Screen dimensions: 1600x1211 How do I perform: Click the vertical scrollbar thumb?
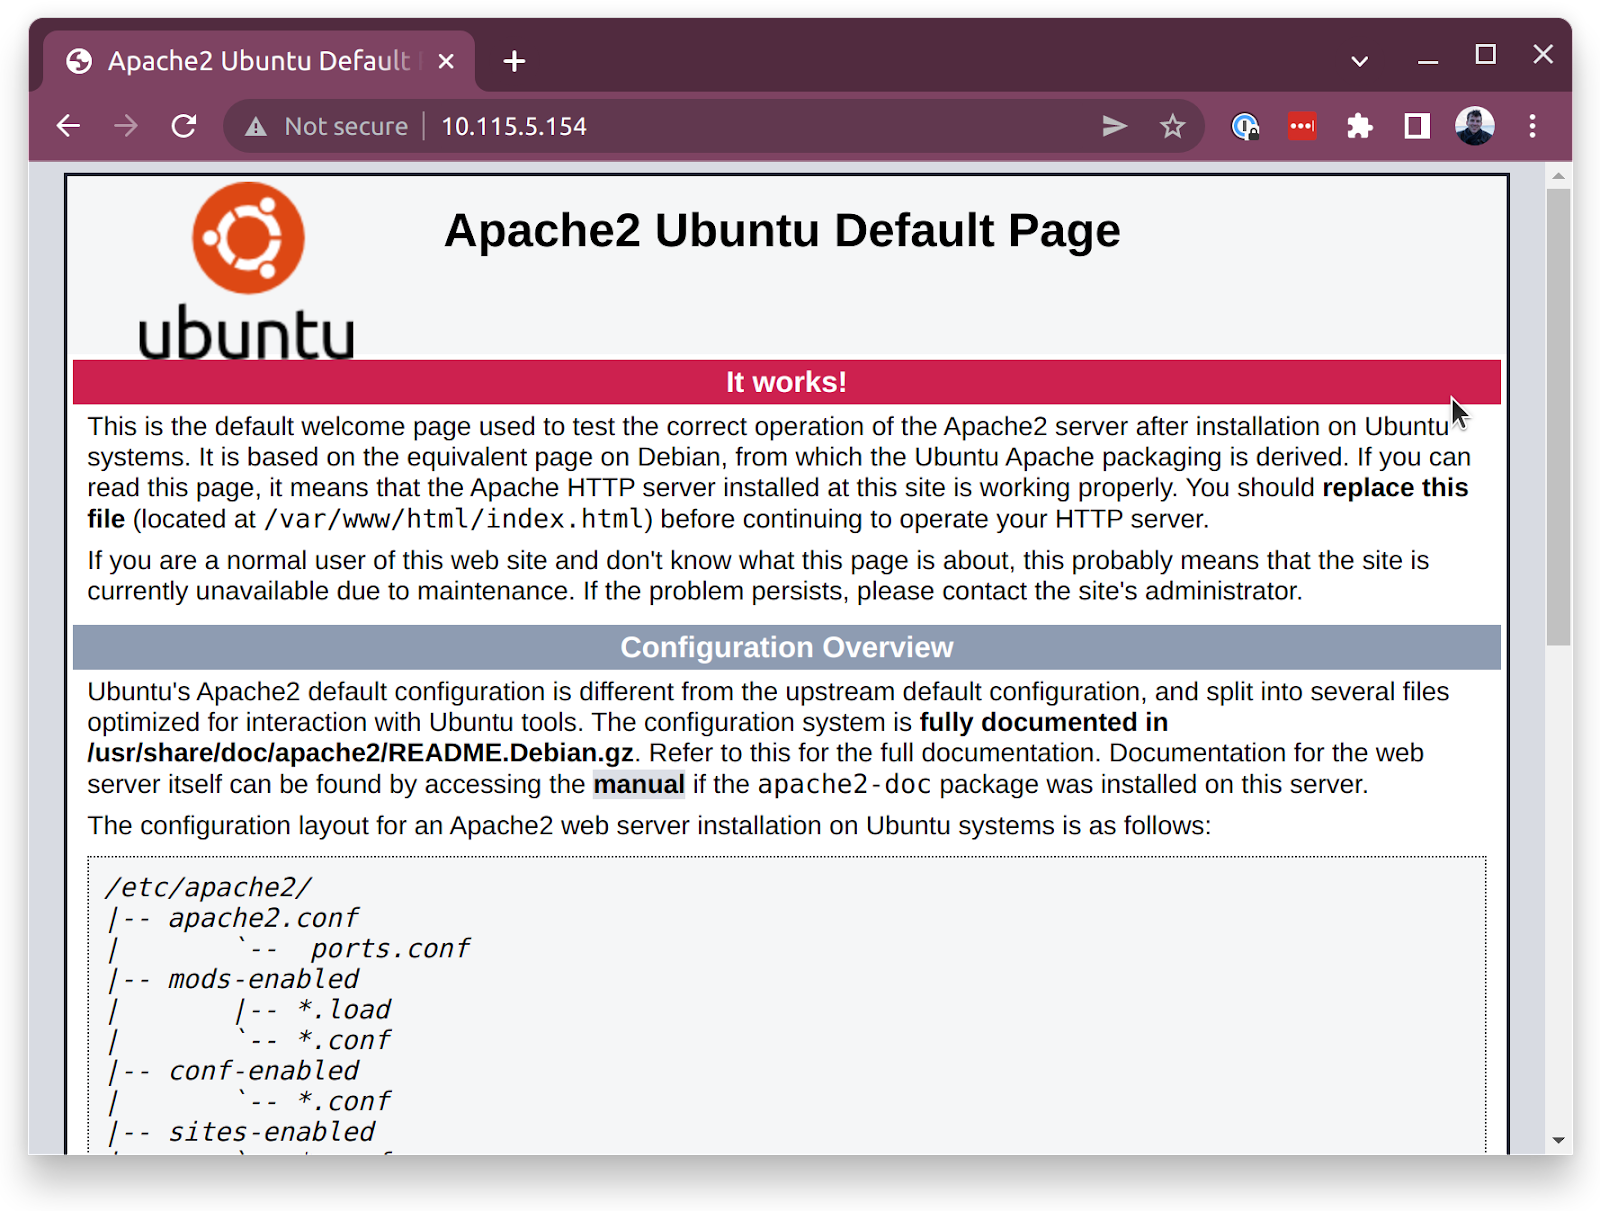(1558, 415)
